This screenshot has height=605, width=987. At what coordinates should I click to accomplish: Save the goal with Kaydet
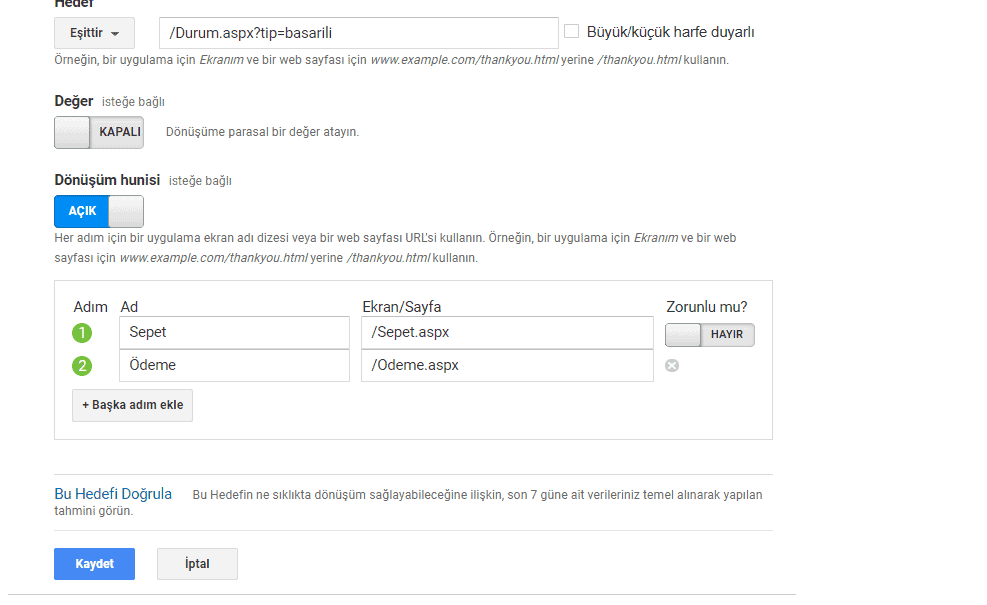pos(94,564)
